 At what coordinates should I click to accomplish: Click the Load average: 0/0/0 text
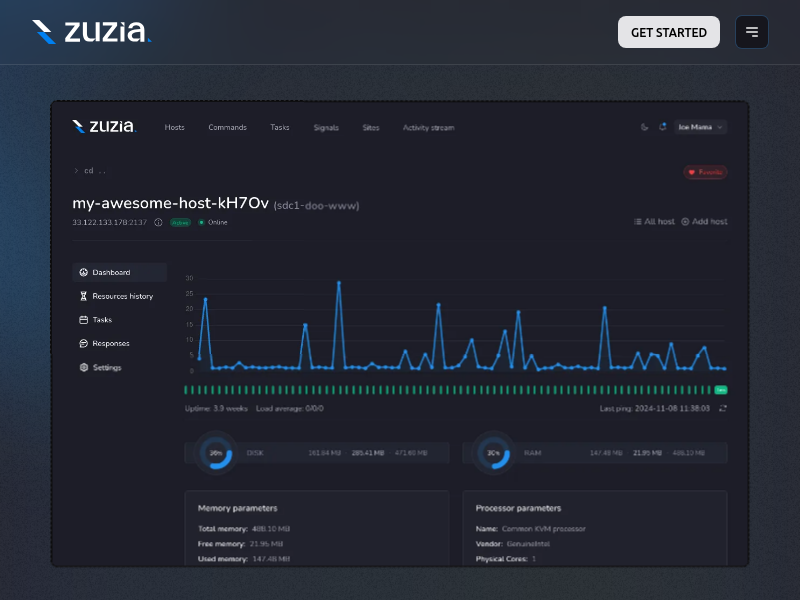click(289, 408)
